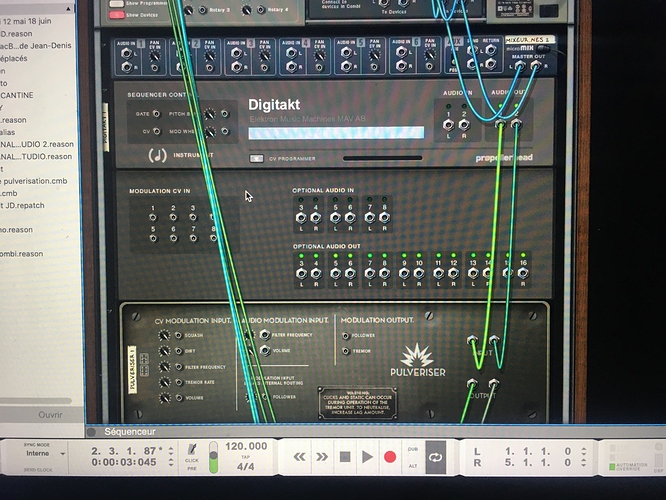The width and height of the screenshot is (666, 500).
Task: Click the 4/4 time signature field
Action: 246,467
